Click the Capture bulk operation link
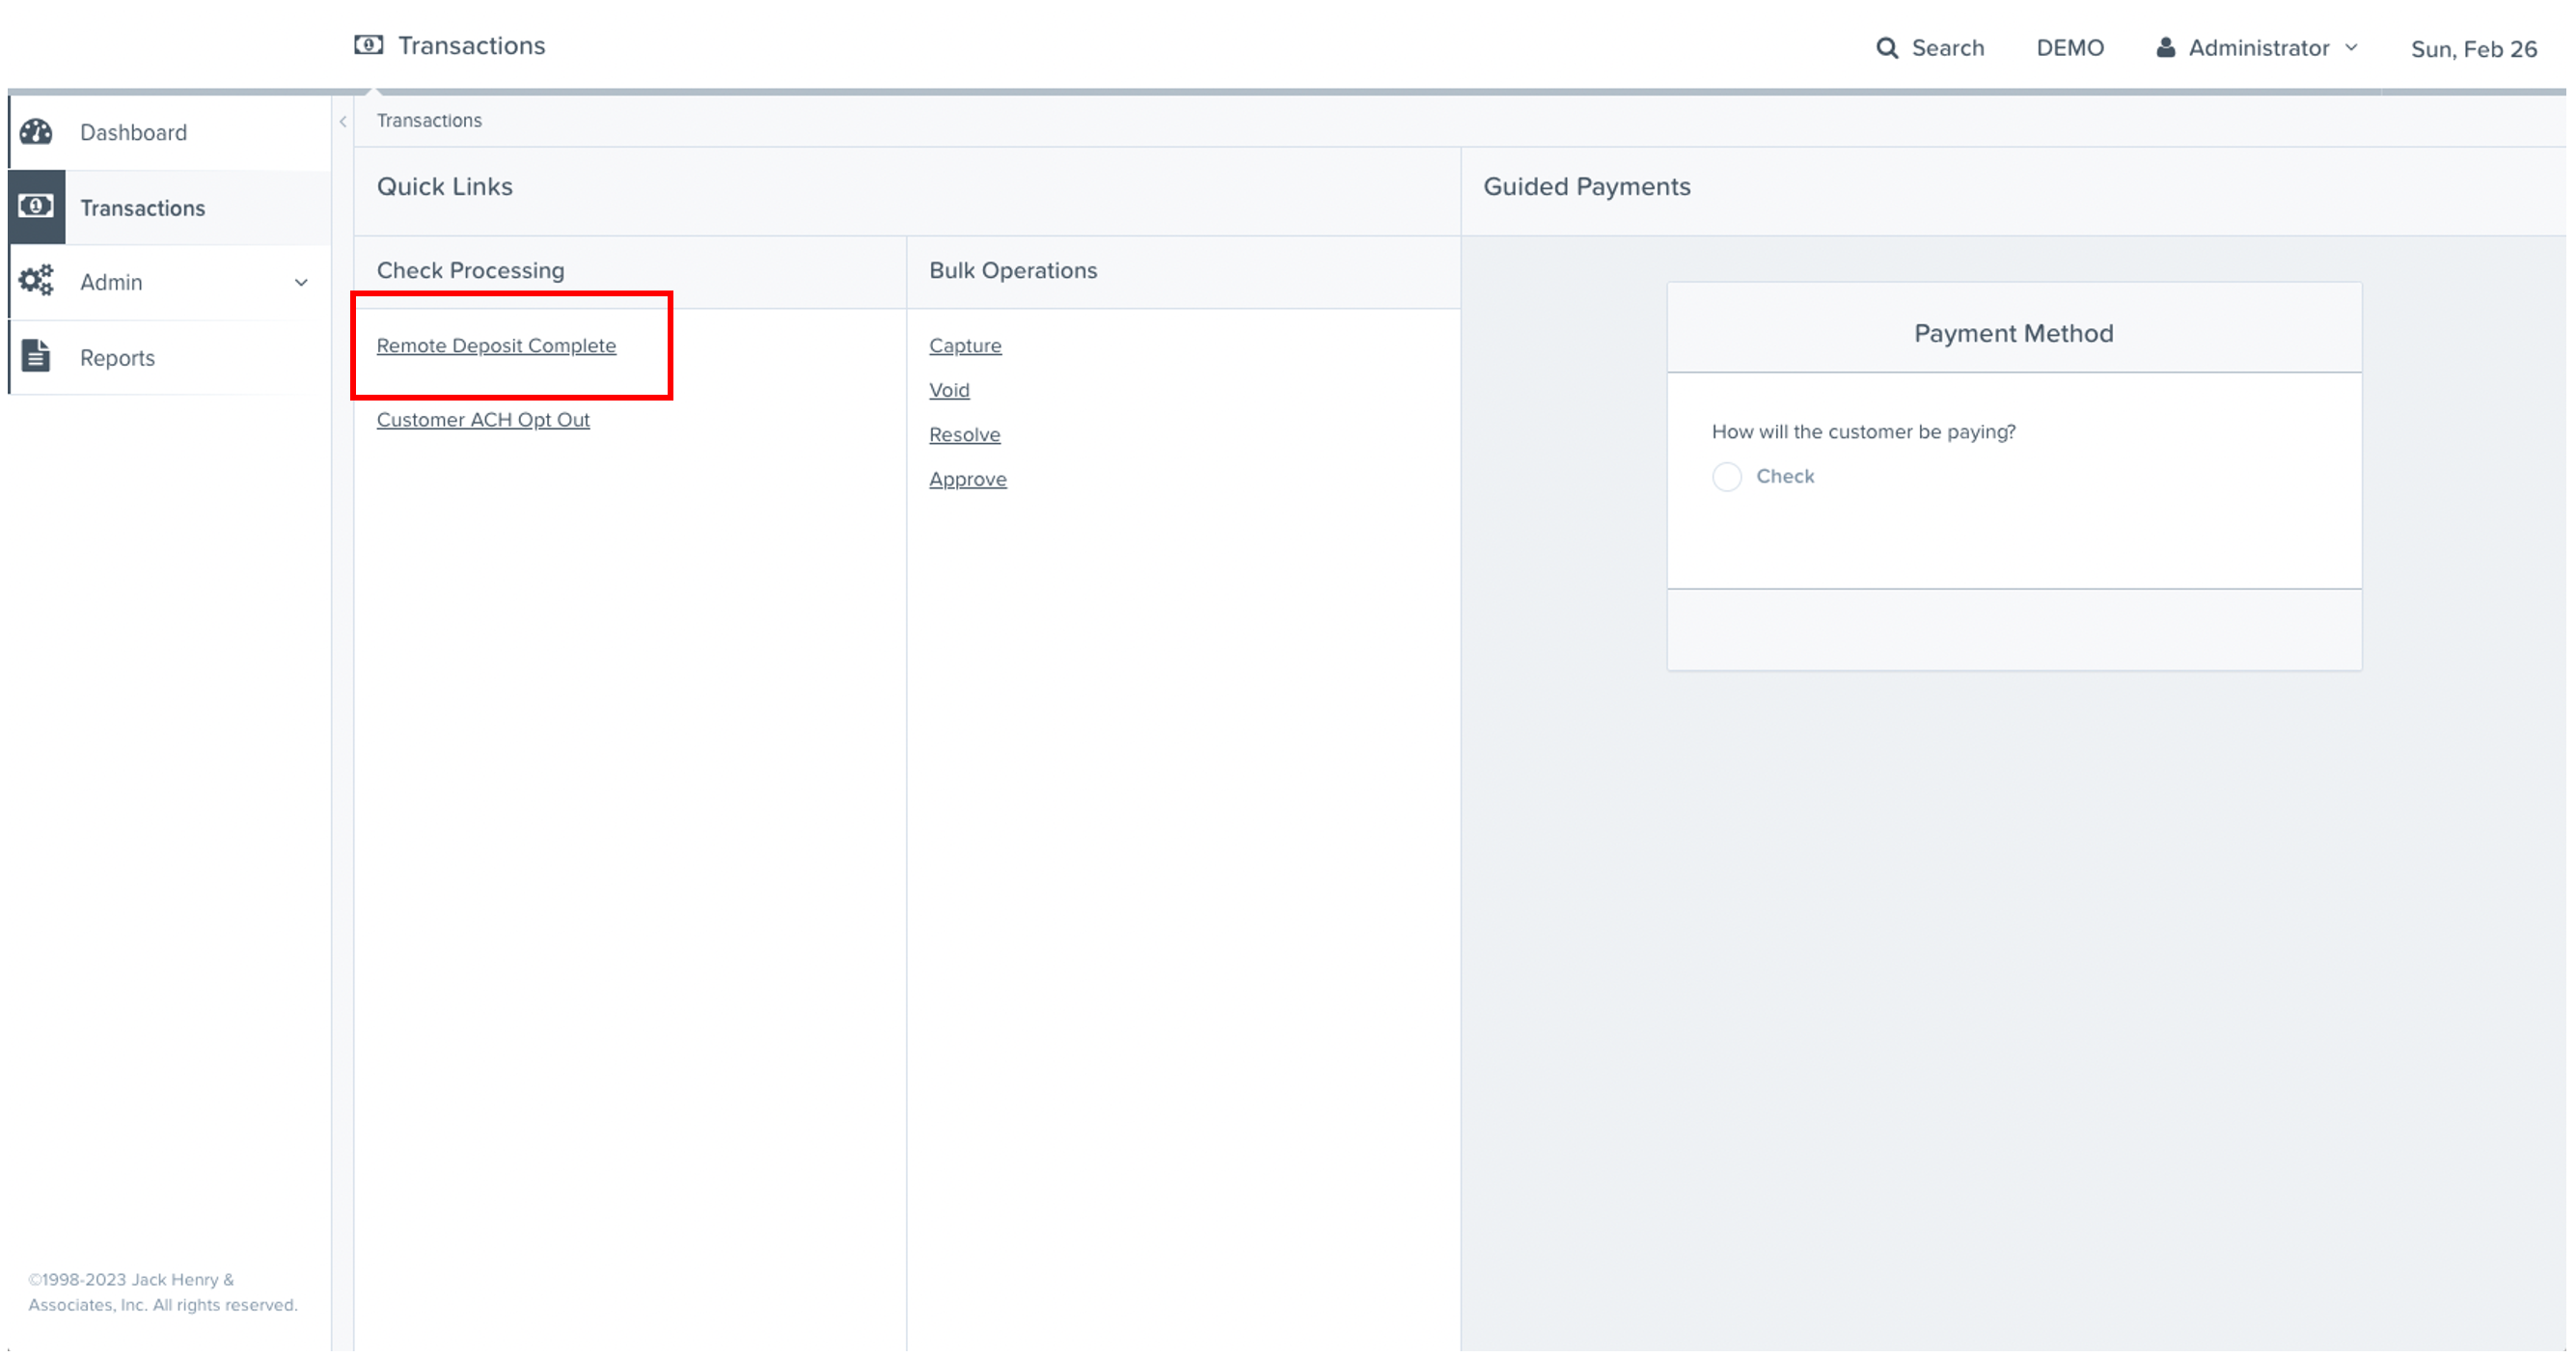Screen dimensions: 2576x1357 click(x=965, y=345)
